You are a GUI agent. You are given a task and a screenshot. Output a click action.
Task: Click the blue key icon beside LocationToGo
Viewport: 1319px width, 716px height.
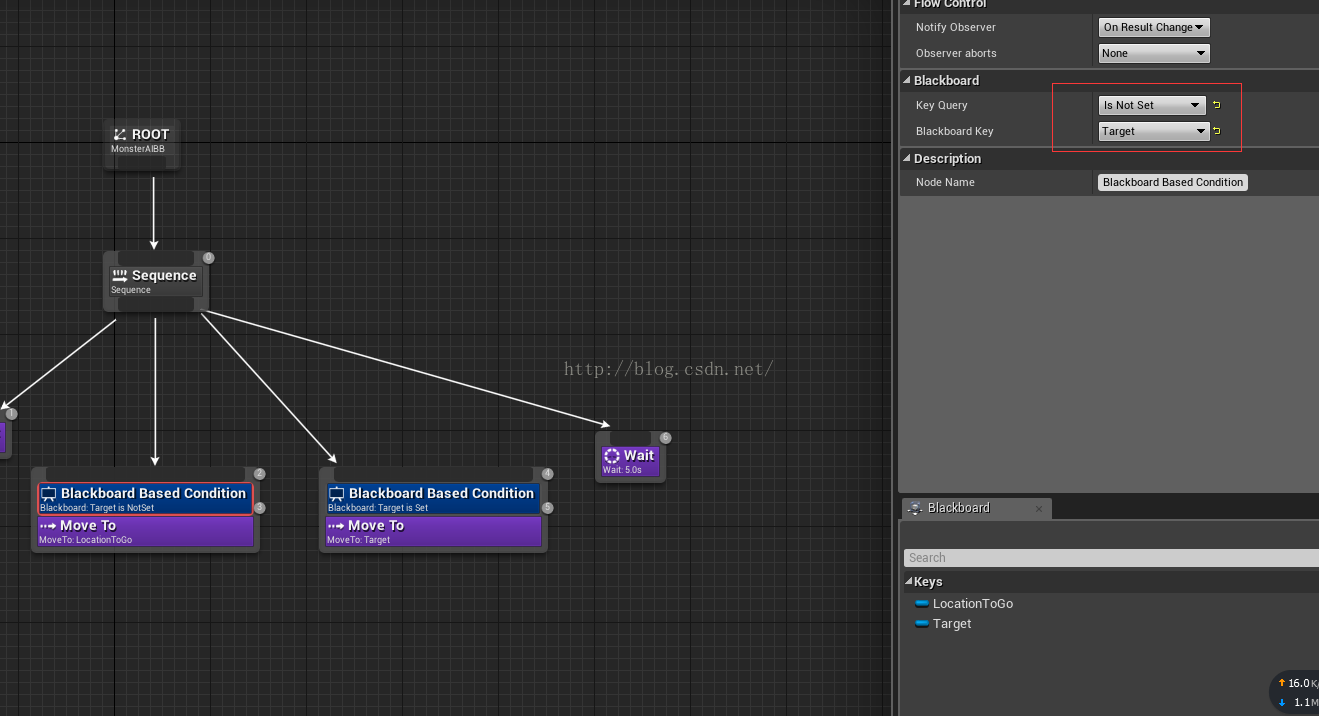point(922,603)
